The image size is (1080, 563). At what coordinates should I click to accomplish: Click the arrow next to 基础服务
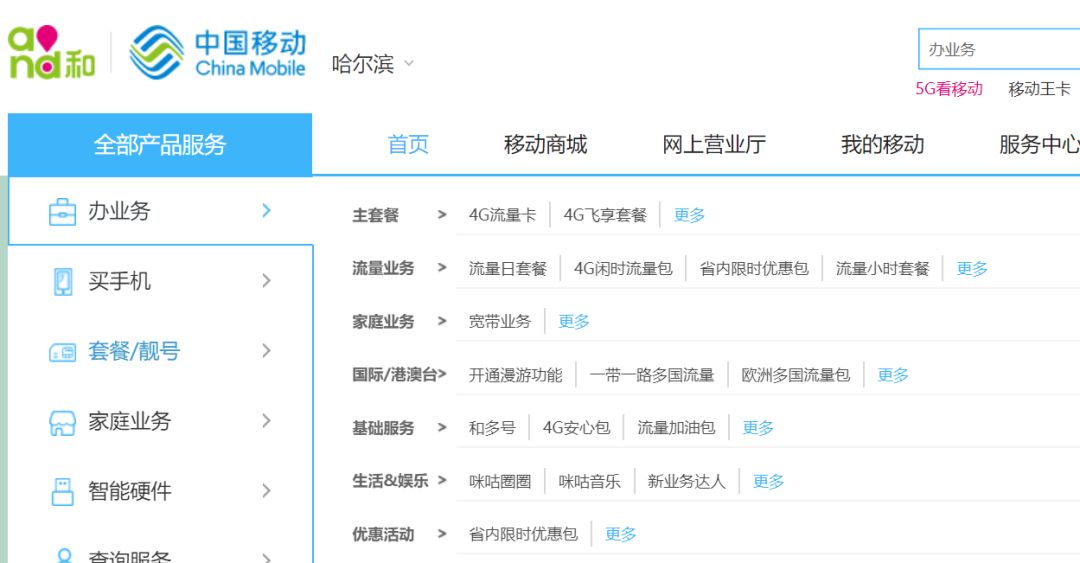tap(442, 428)
